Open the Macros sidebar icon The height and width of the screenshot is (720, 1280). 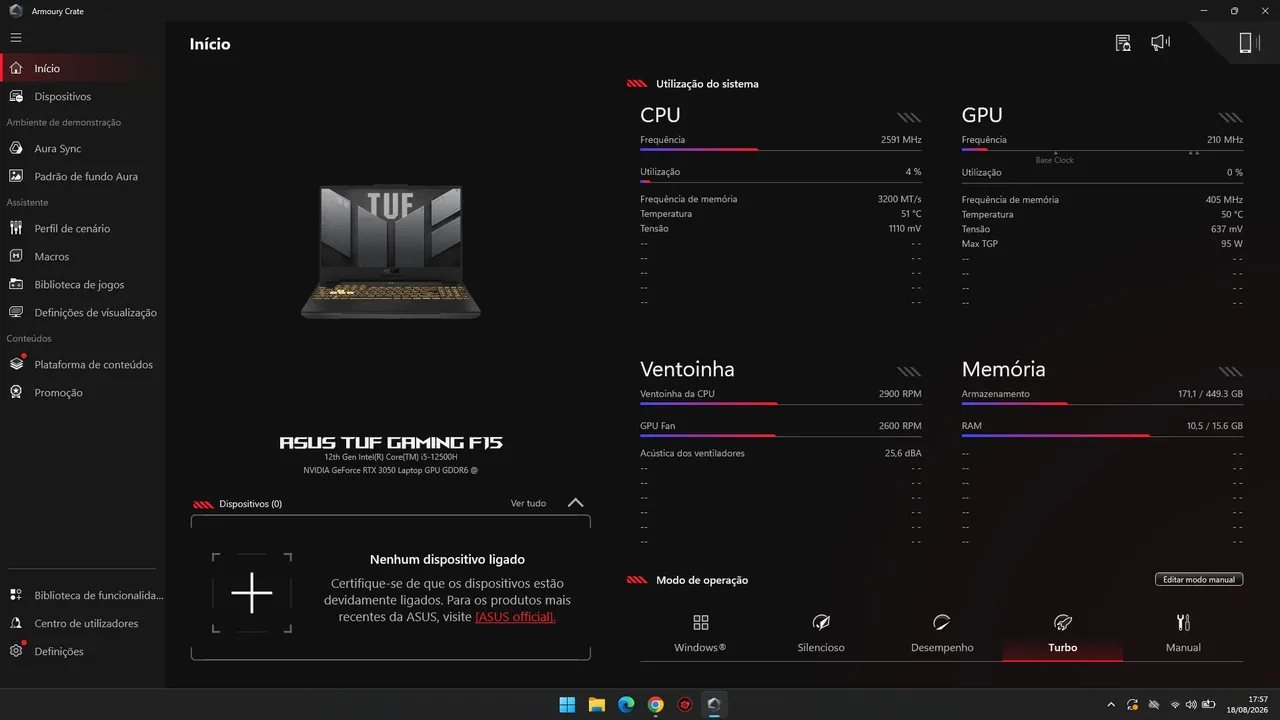(16, 256)
